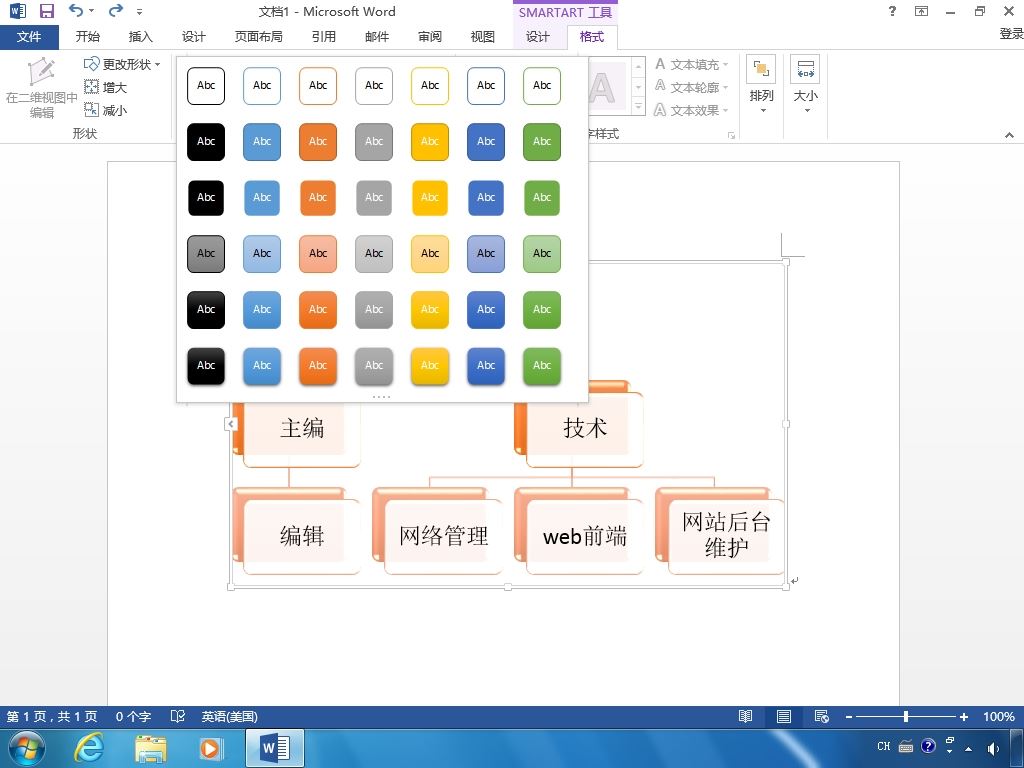Click 更改形状 dropdown
Screen dimensions: 1024x768
coord(122,64)
